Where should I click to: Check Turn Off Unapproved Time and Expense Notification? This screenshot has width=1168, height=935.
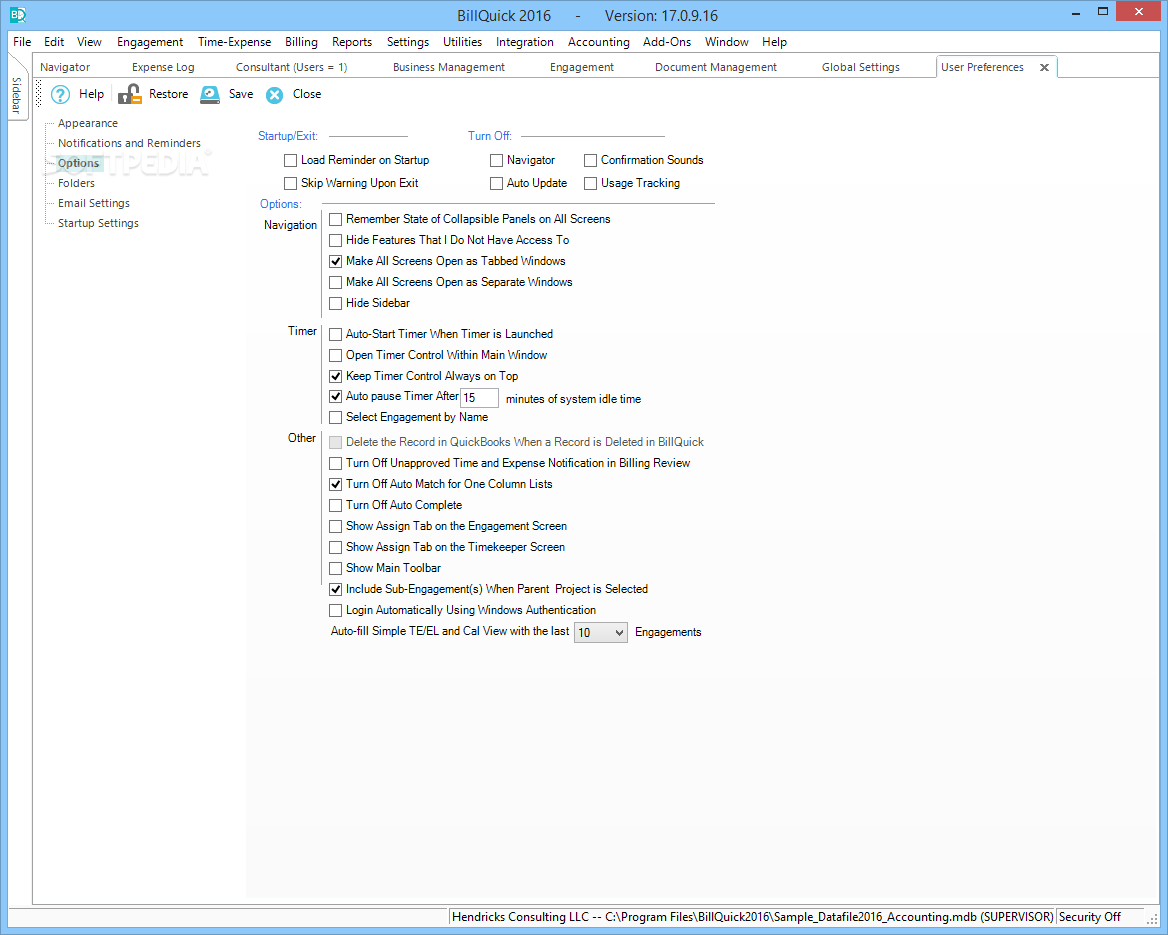pyautogui.click(x=336, y=463)
